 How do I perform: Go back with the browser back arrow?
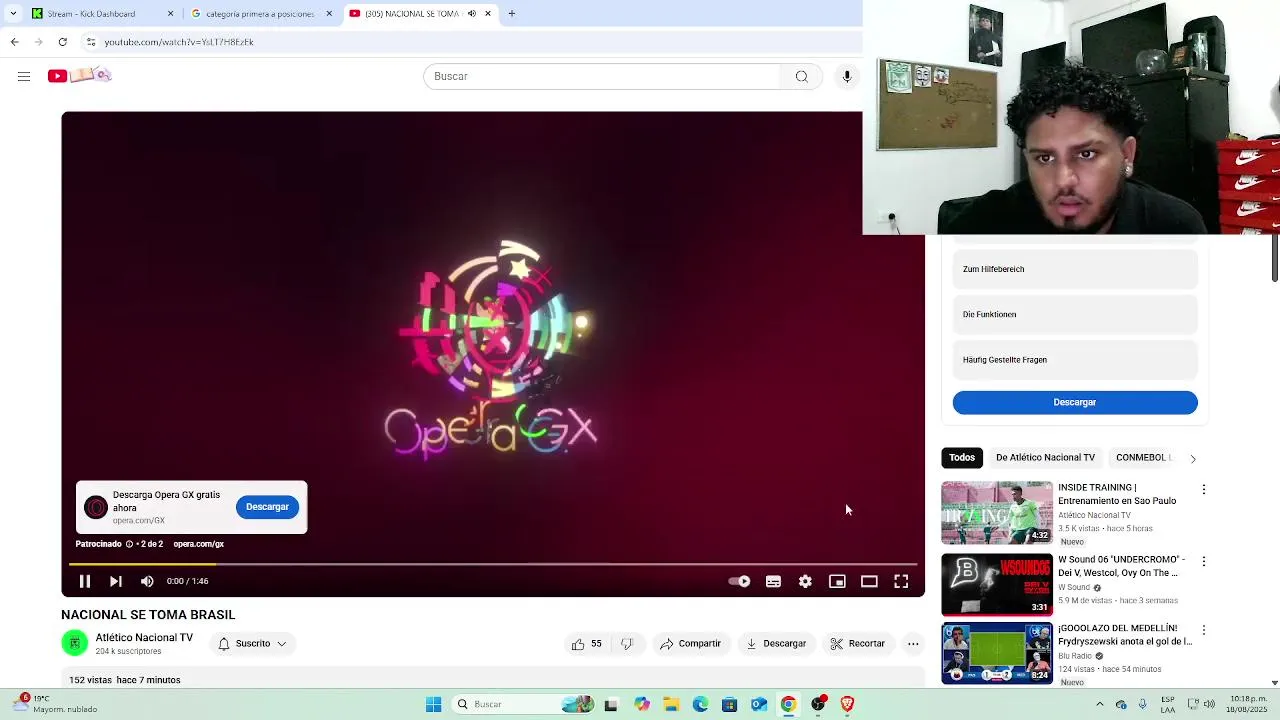14,42
